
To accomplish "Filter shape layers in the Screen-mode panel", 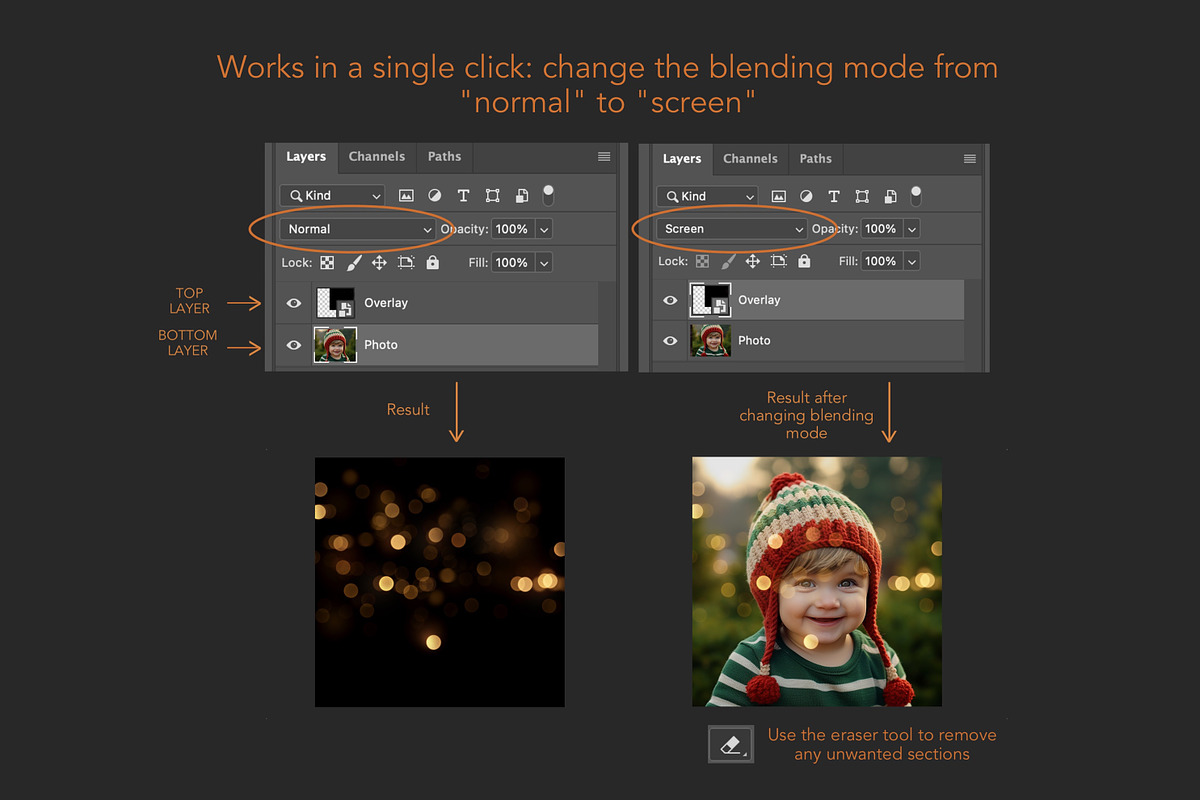I will (x=862, y=196).
